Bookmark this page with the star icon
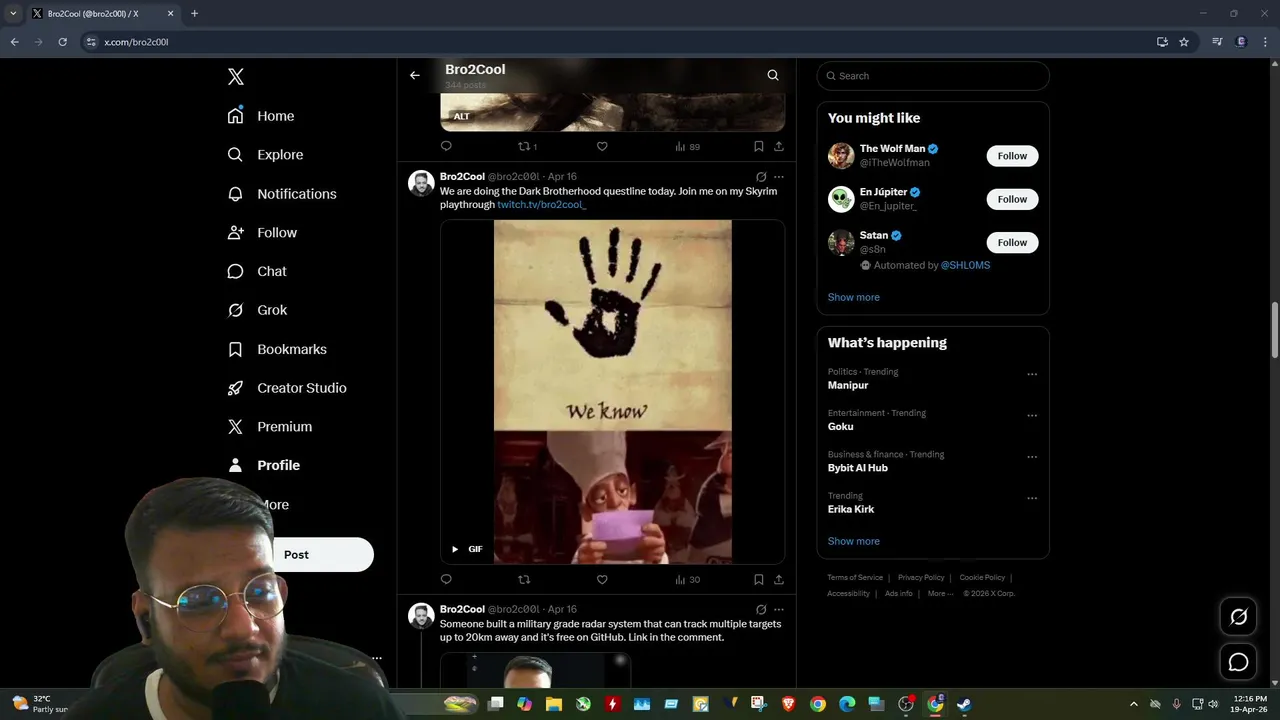The width and height of the screenshot is (1280, 720). point(1184,42)
